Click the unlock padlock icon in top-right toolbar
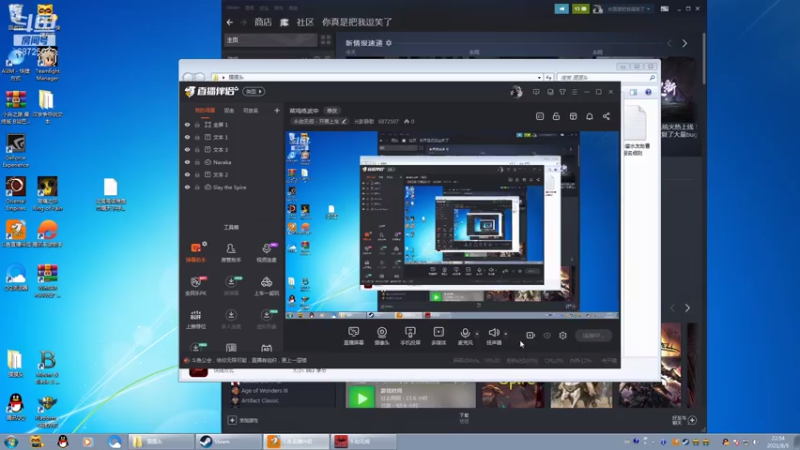Image resolution: width=800 pixels, height=450 pixels. click(x=556, y=116)
